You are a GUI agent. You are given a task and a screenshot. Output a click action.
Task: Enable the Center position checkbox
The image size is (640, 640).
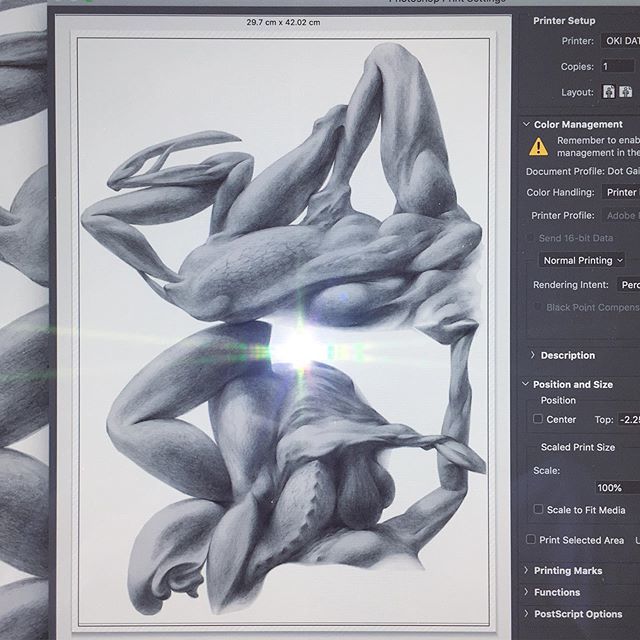[538, 419]
